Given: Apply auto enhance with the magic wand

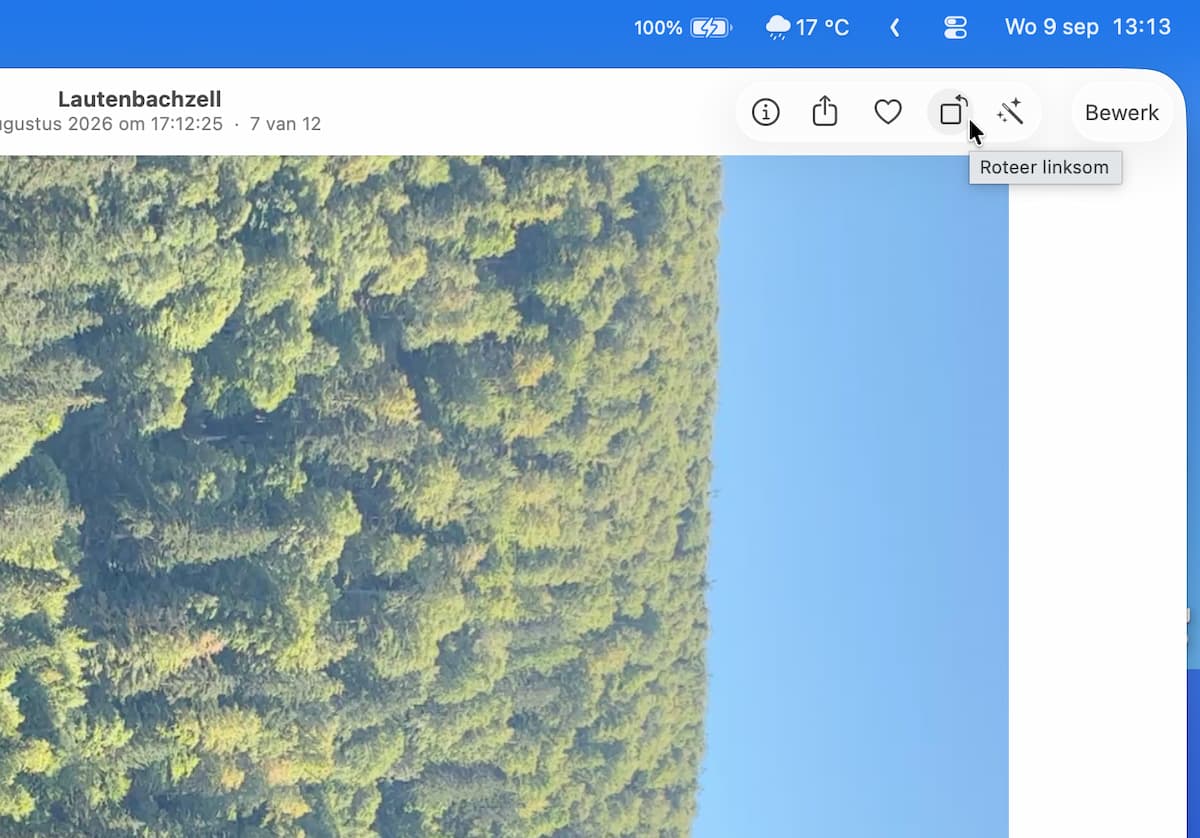Looking at the screenshot, I should click(1010, 112).
